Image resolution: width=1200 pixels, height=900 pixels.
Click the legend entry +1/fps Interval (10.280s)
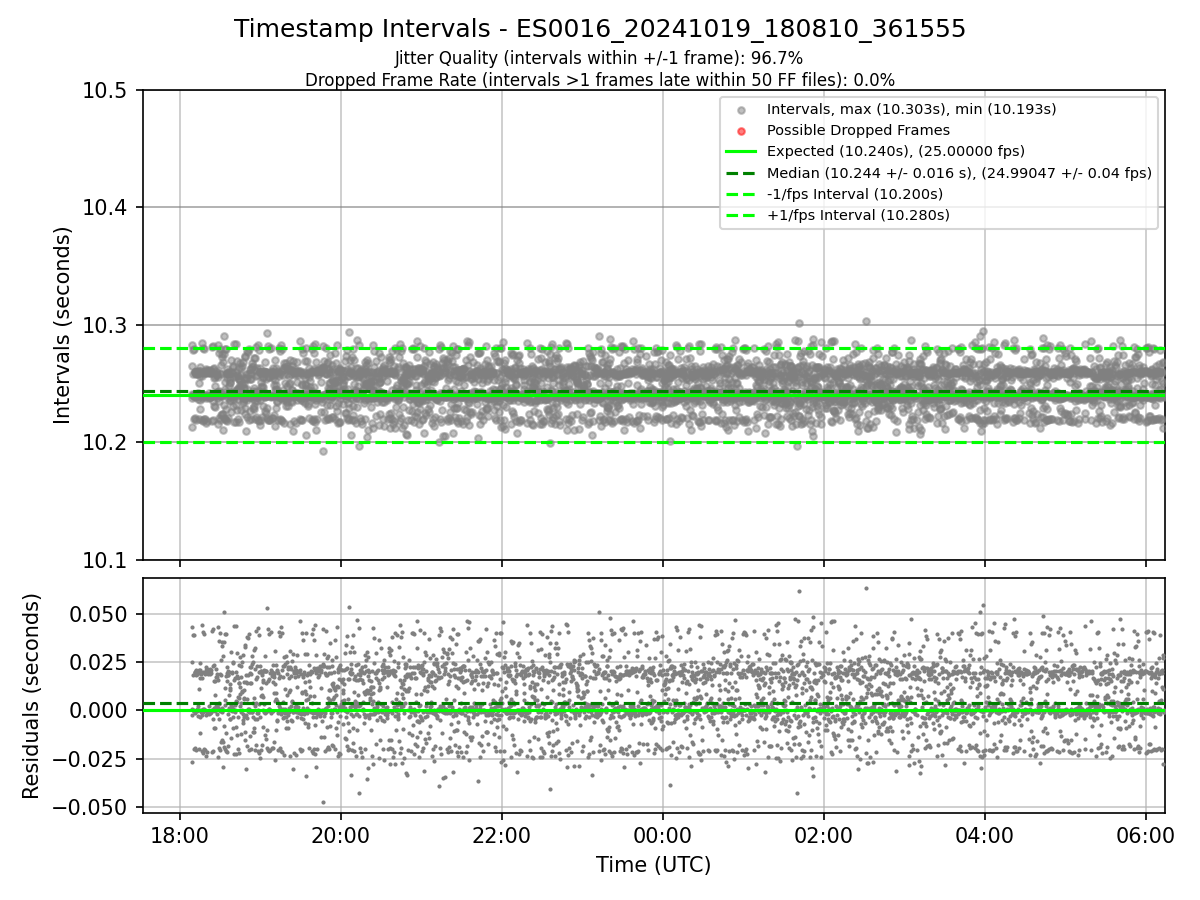[858, 214]
